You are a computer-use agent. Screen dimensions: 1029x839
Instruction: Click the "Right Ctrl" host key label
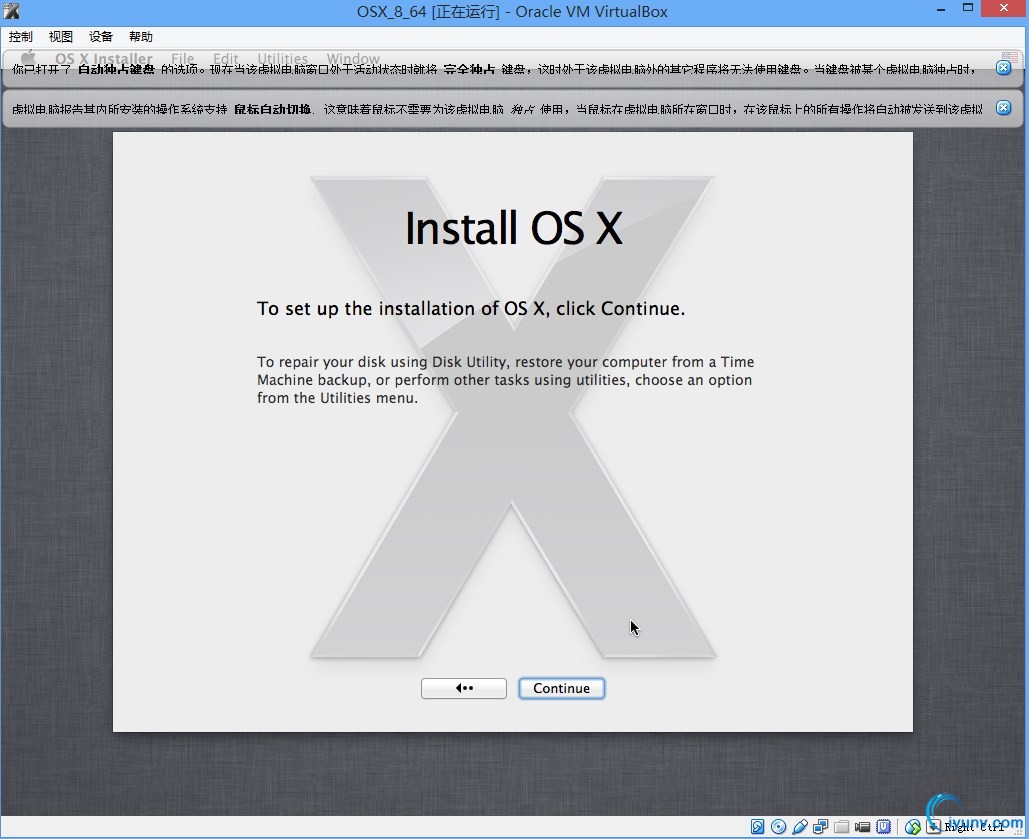tap(974, 827)
